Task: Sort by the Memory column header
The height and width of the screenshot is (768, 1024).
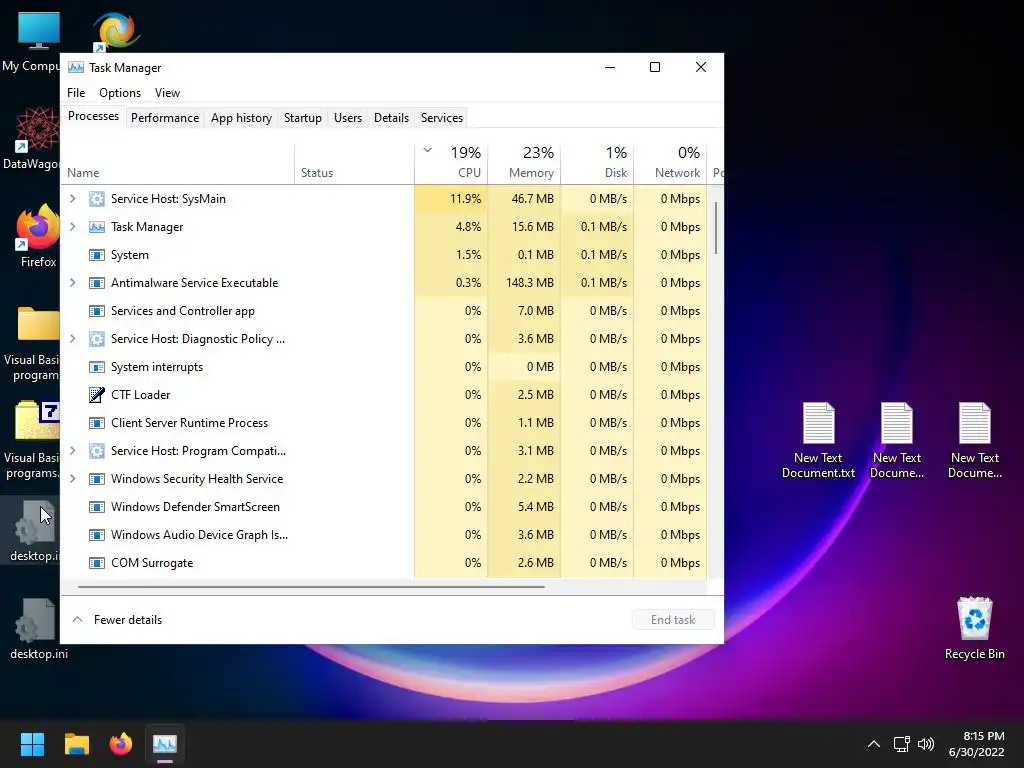Action: (524, 163)
